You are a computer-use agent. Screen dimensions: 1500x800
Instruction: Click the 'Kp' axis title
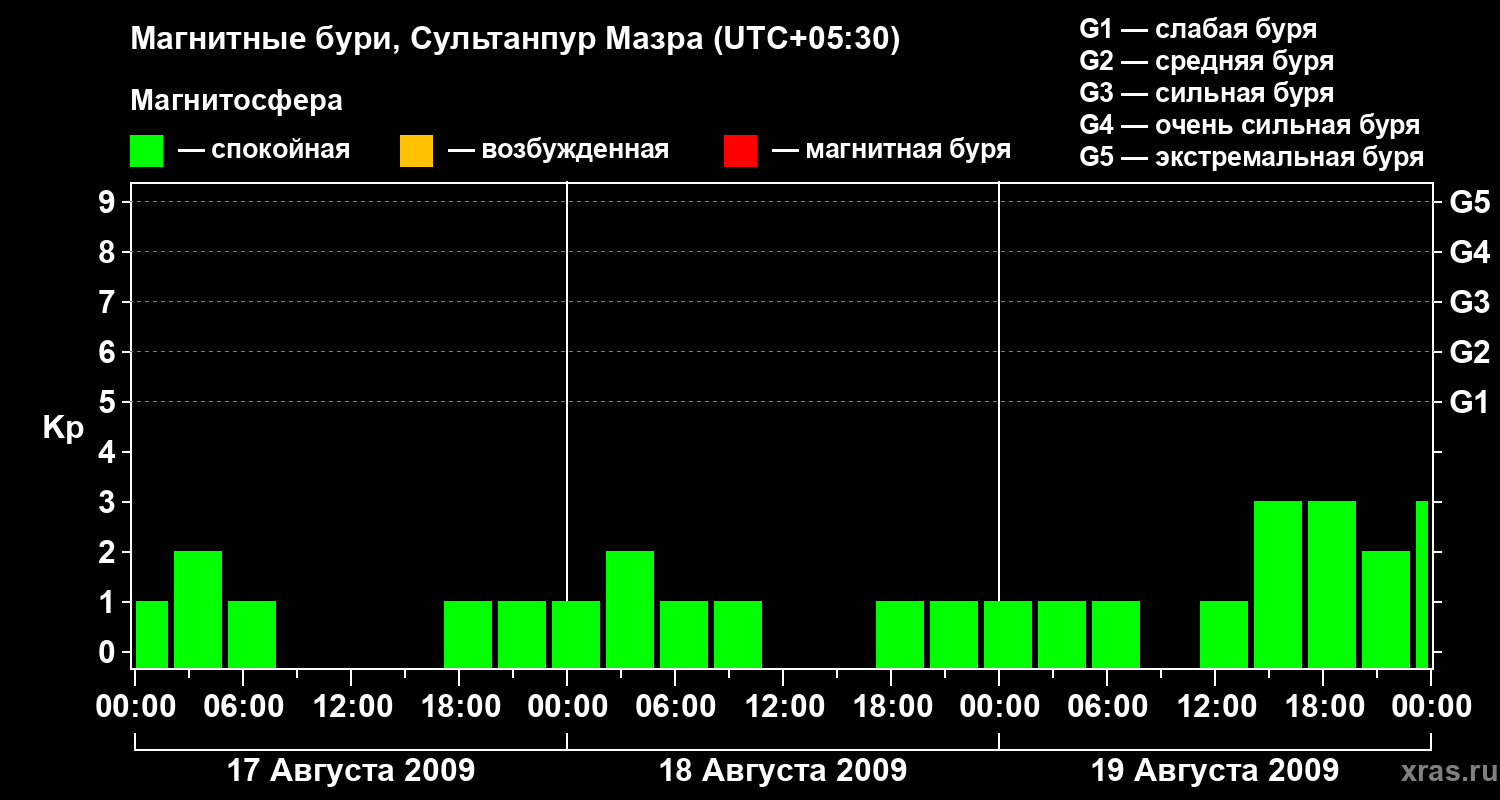pos(63,428)
